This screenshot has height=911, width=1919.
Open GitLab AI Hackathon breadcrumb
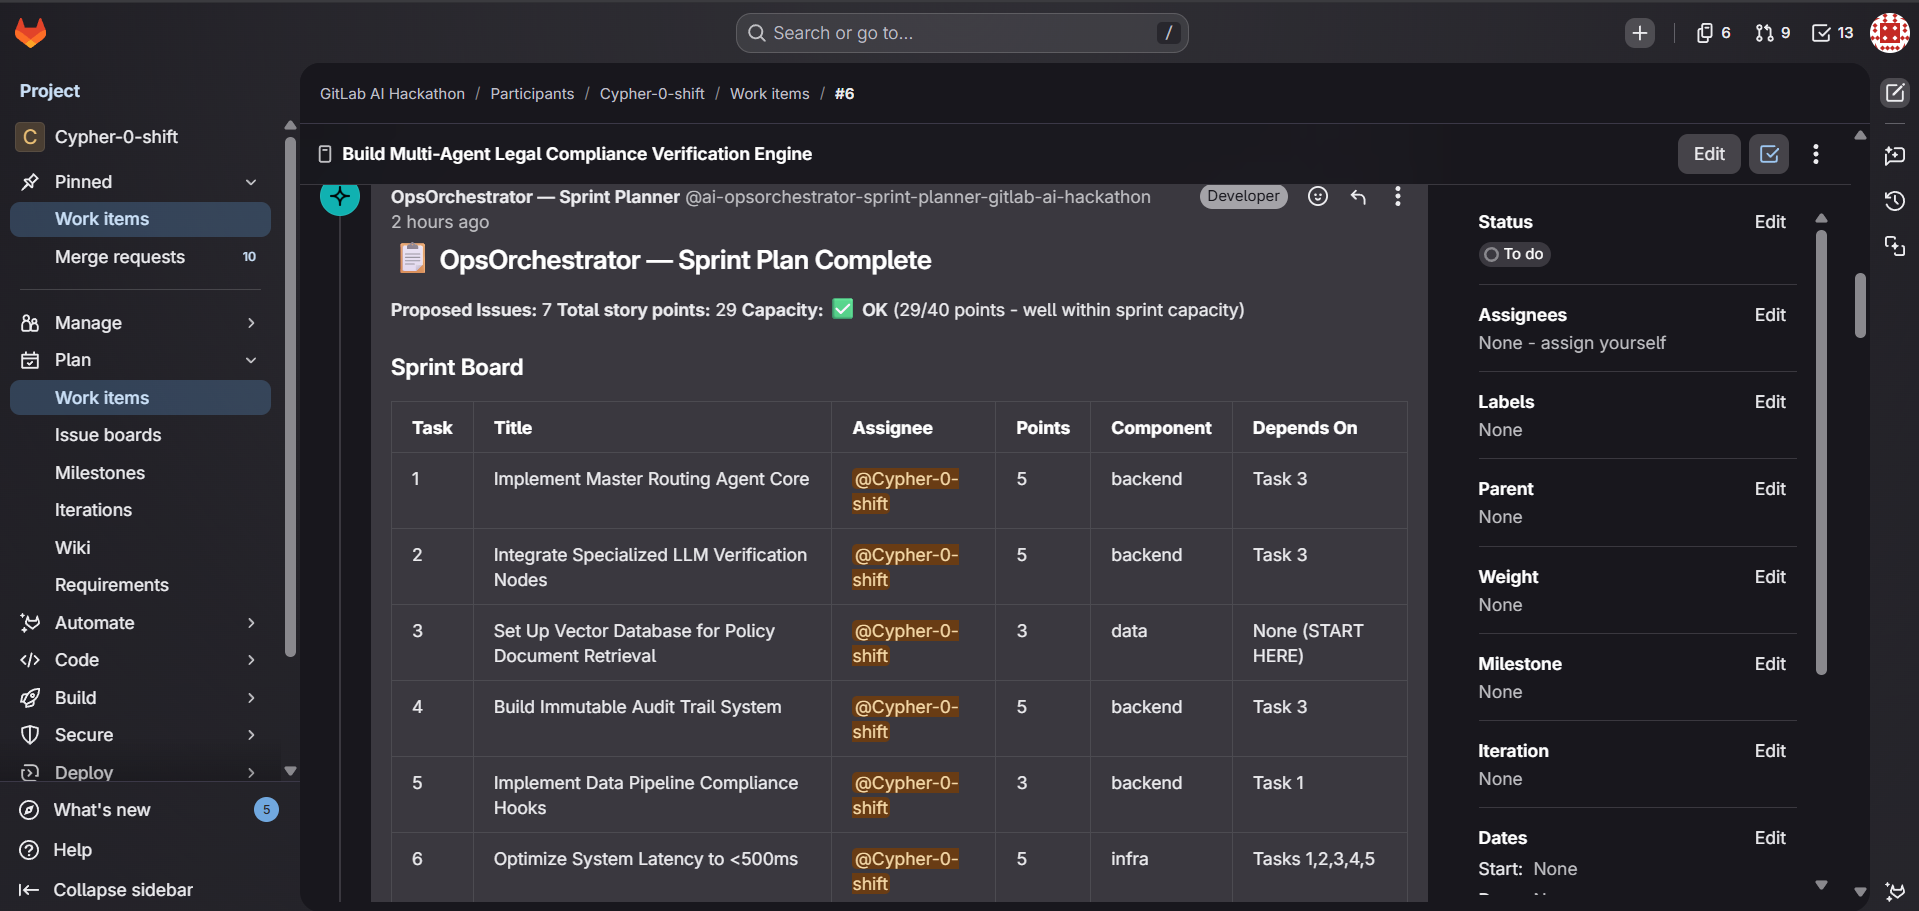point(392,94)
